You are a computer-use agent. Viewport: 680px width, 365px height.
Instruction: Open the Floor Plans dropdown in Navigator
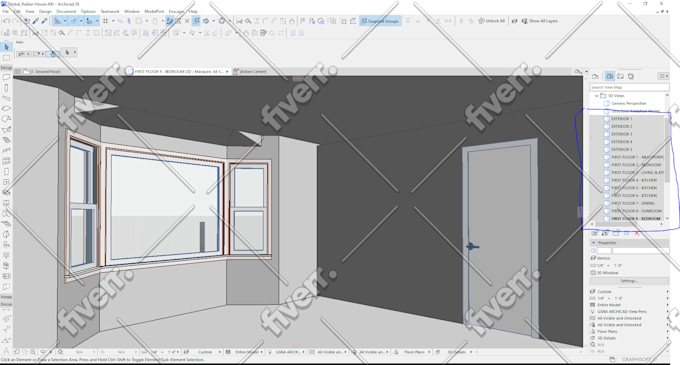[x=629, y=331]
